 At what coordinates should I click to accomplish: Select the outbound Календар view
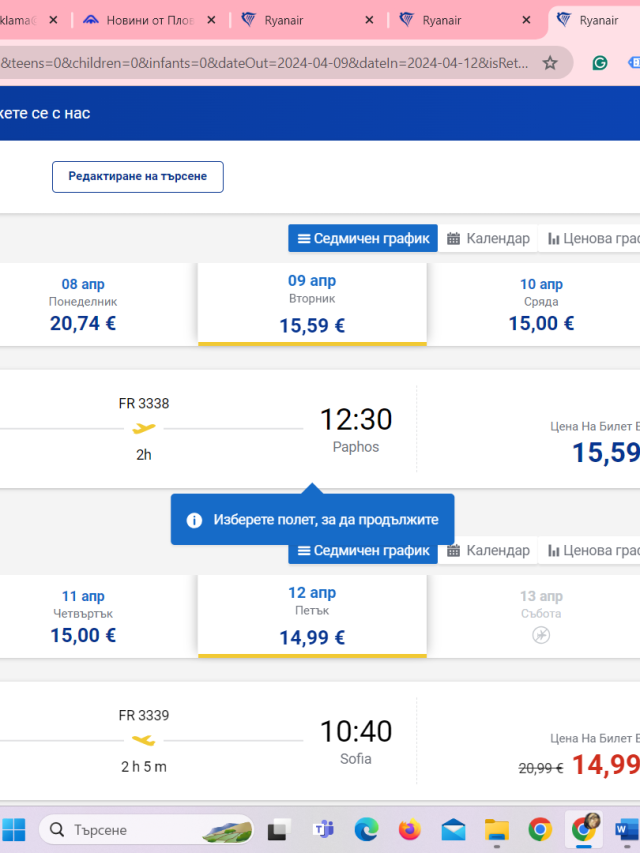(x=488, y=238)
